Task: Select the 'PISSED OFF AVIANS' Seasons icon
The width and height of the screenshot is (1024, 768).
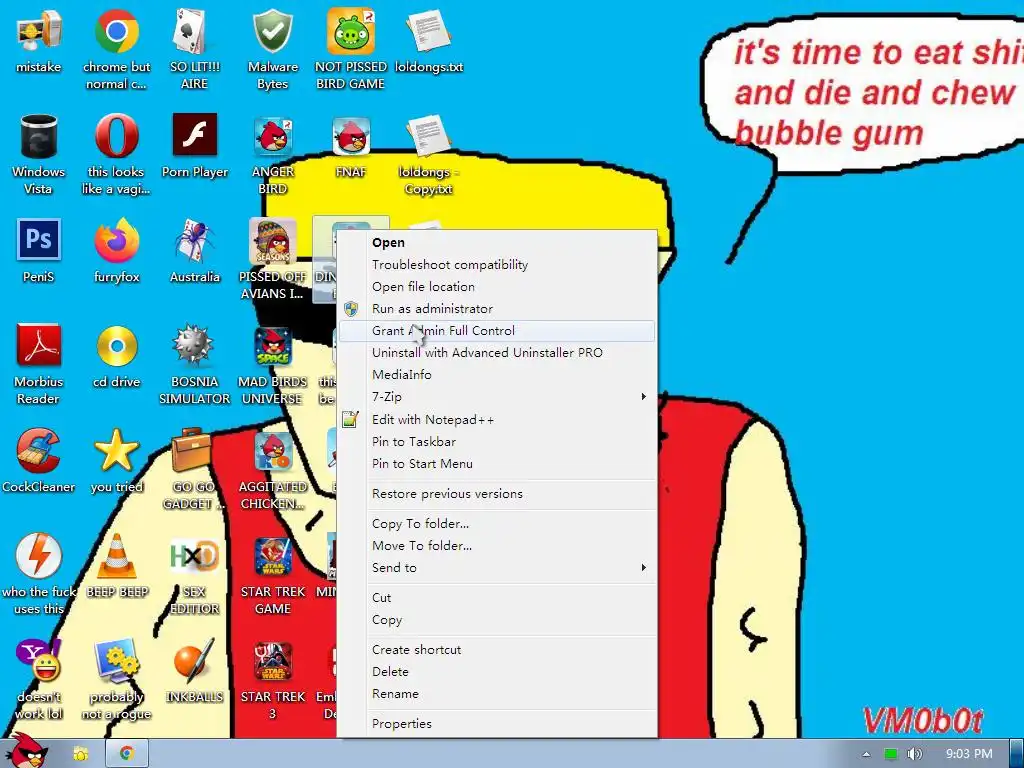Action: (272, 240)
